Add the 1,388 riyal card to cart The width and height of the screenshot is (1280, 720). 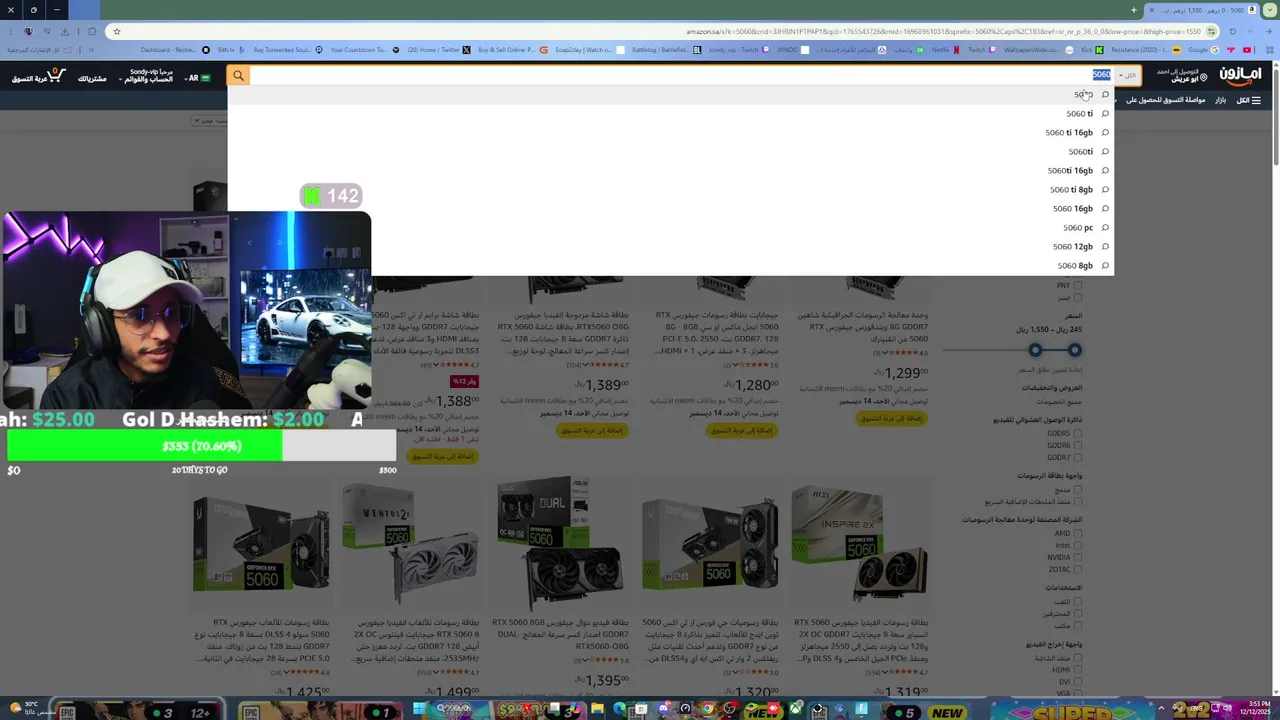[441, 456]
